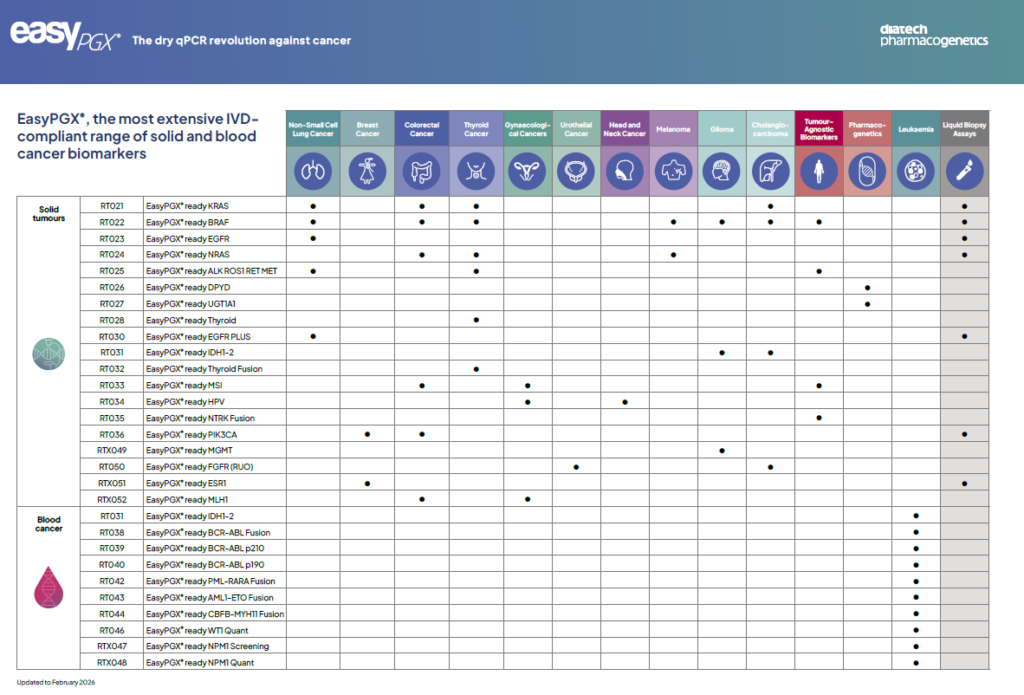Viewport: 1024px width, 695px height.
Task: Click the lungs icon for lung cancer
Action: (x=313, y=172)
